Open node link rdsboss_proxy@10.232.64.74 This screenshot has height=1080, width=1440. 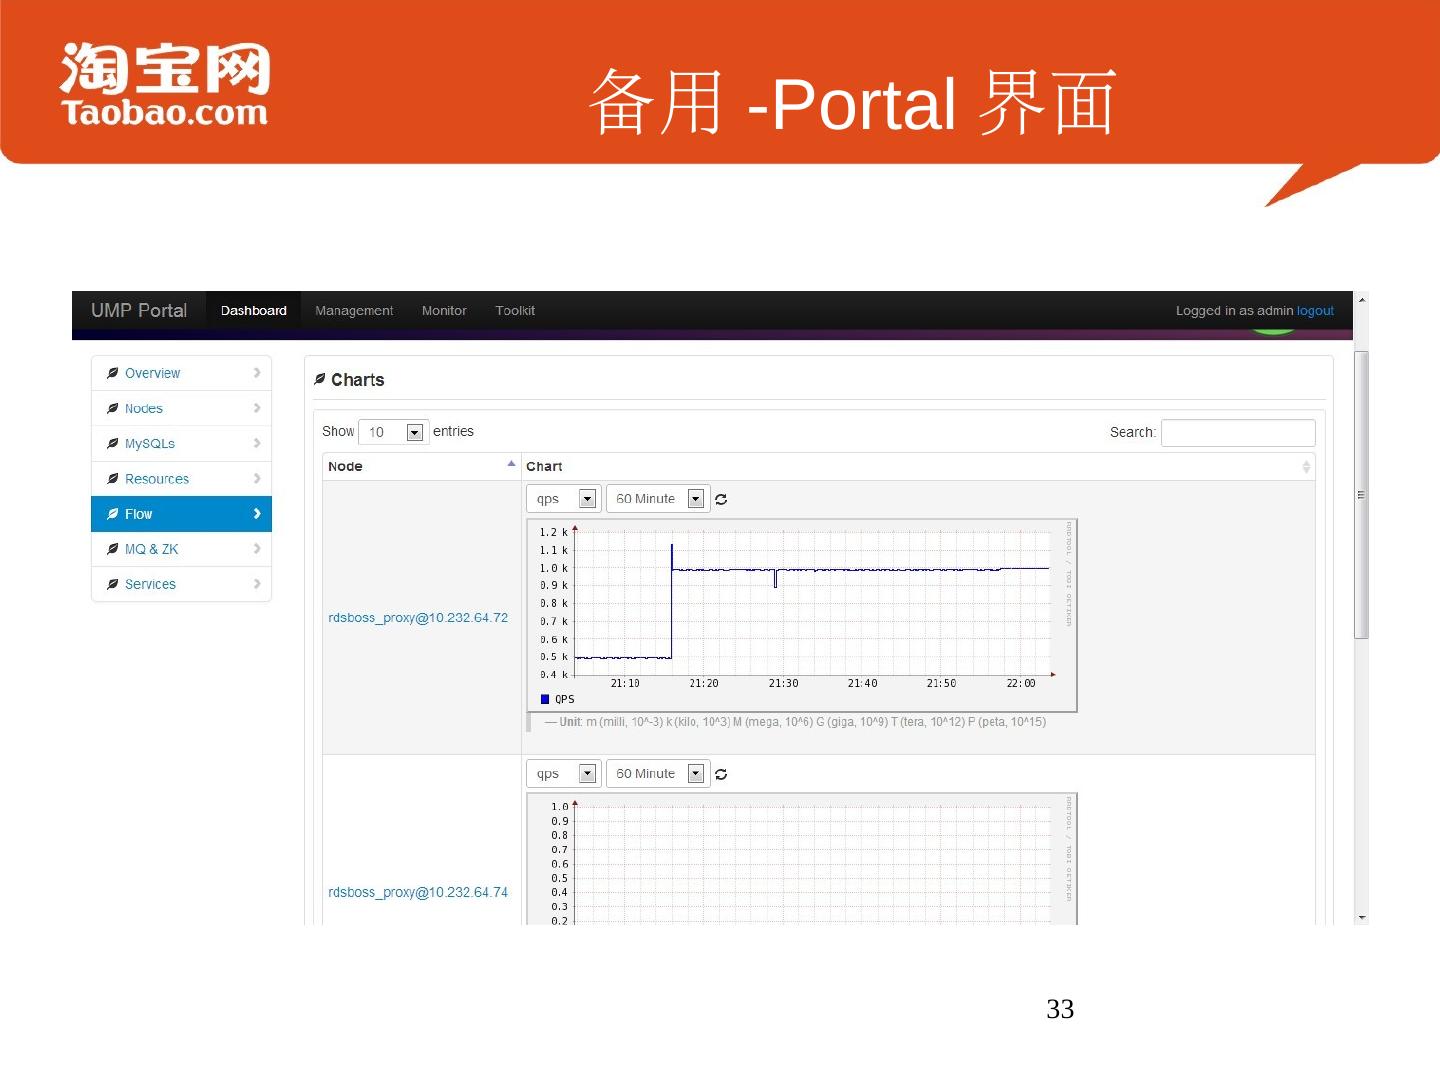(x=418, y=892)
